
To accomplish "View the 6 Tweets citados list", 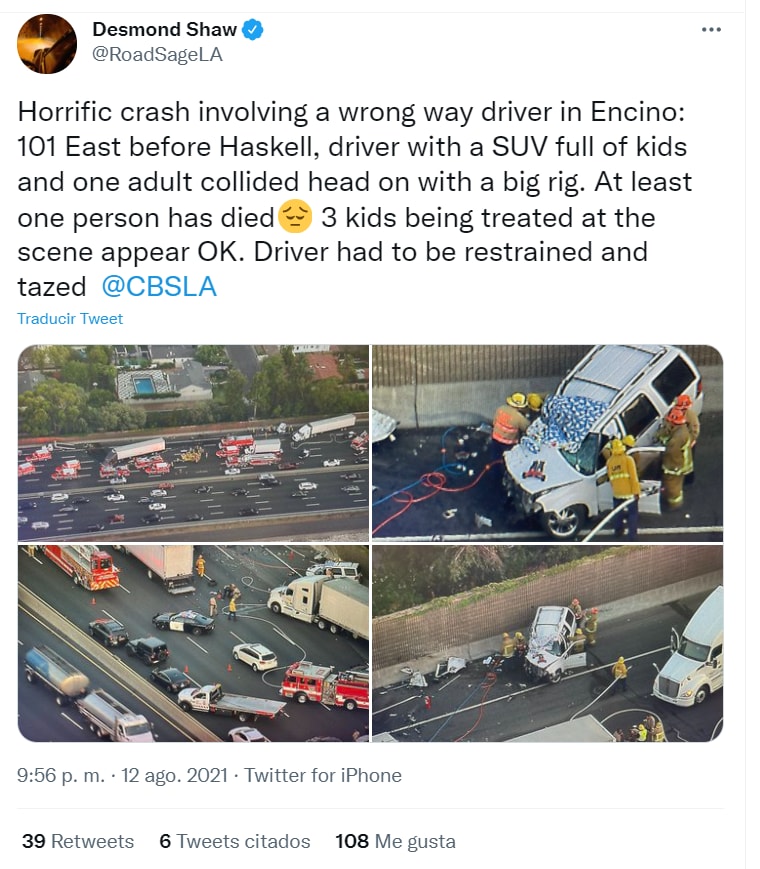I will pos(234,841).
